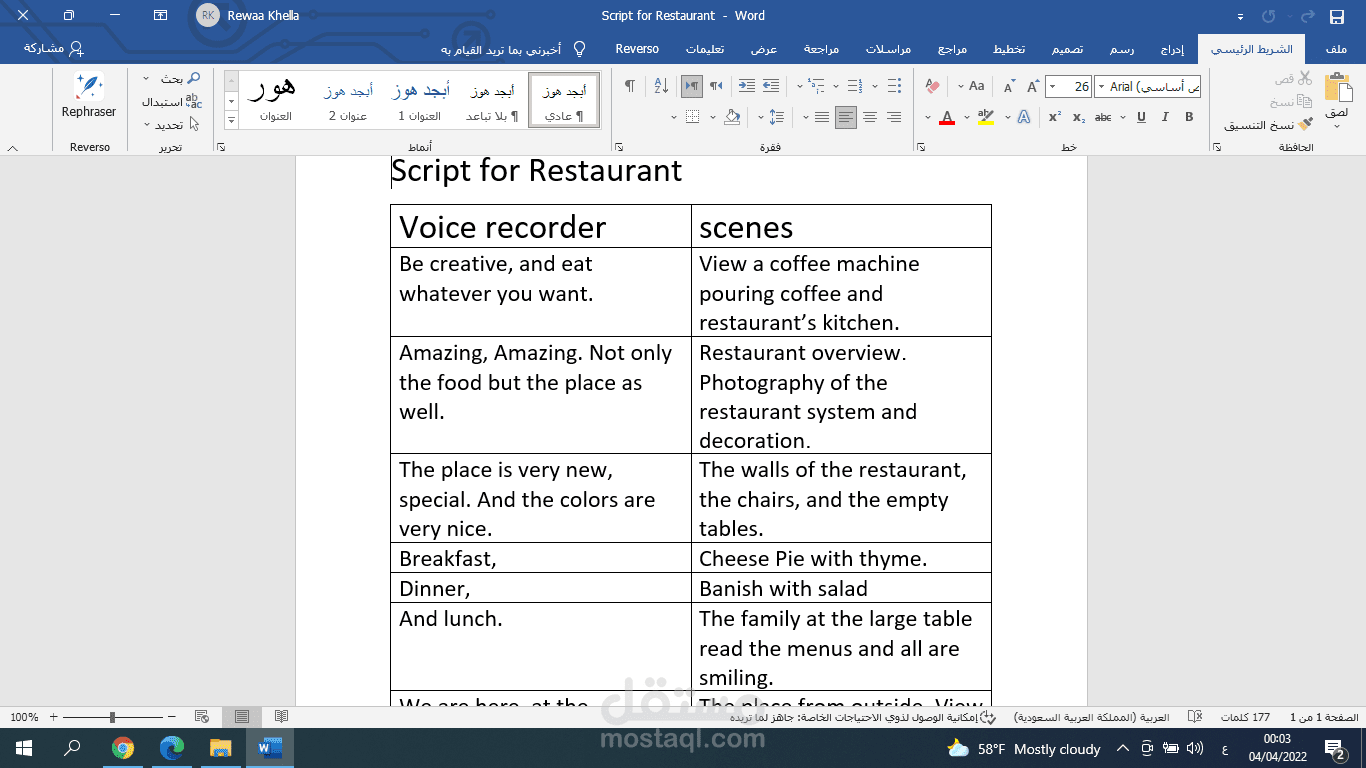Adjust the zoom slider handle

point(112,717)
